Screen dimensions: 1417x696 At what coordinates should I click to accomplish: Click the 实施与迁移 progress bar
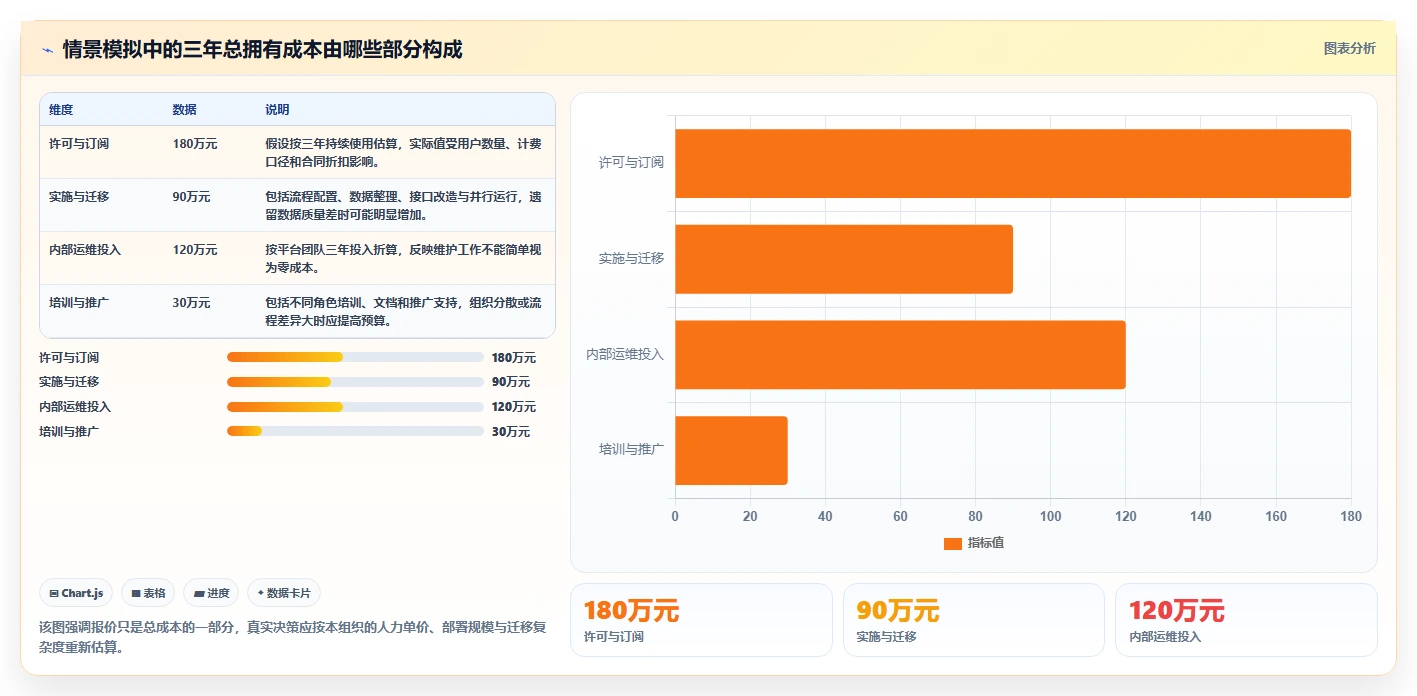coord(355,382)
